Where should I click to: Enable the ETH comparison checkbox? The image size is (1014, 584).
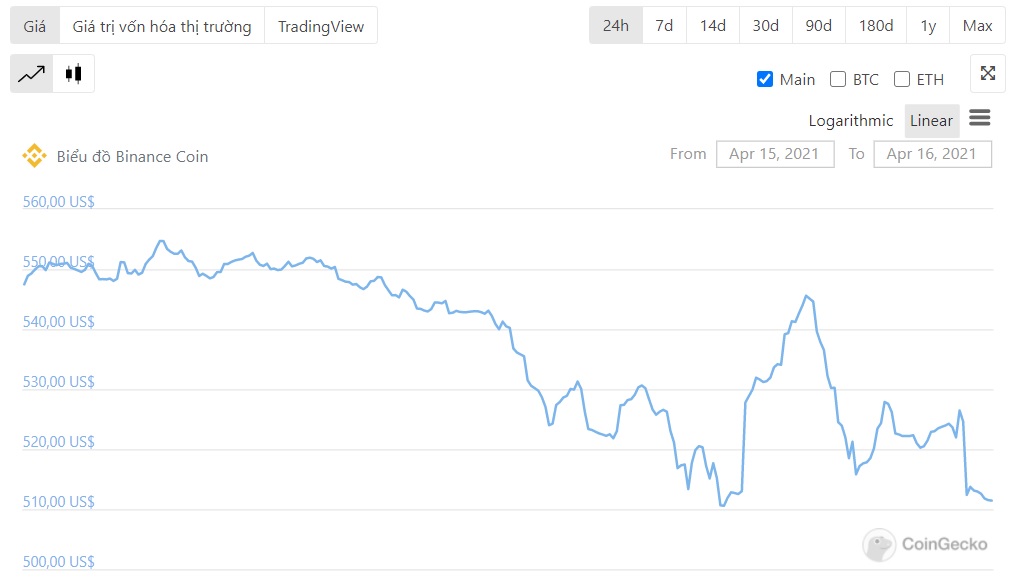coord(902,80)
